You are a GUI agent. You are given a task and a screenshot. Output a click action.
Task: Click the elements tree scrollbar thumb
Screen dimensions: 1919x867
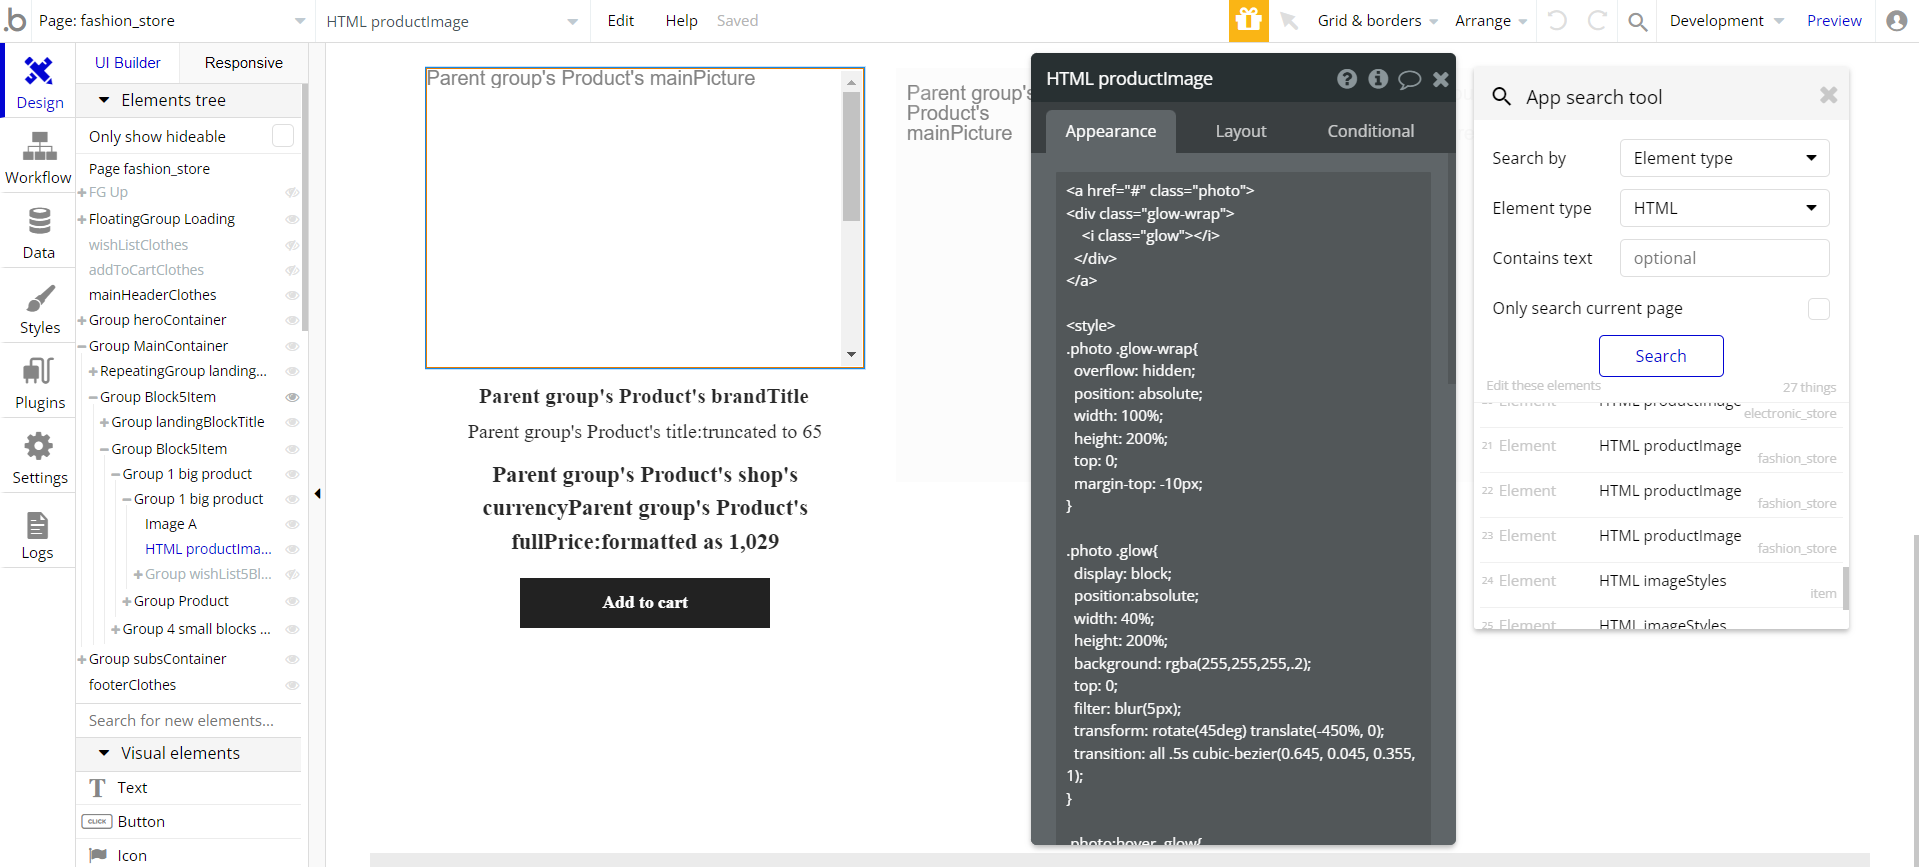click(304, 207)
